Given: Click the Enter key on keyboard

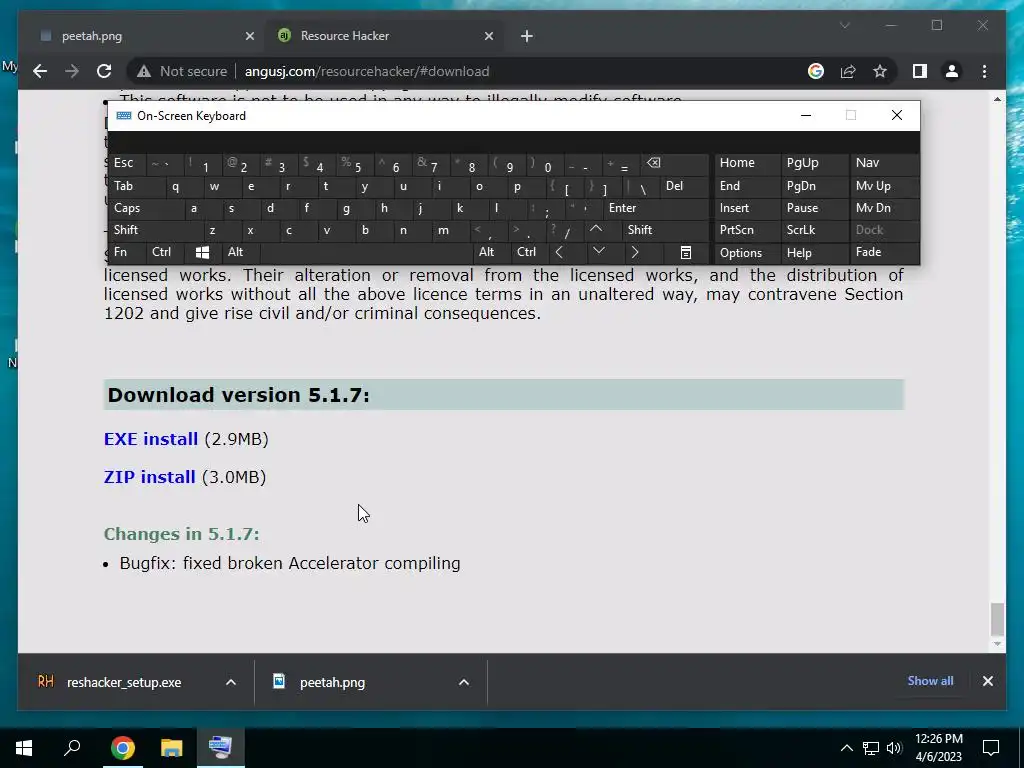Looking at the screenshot, I should coord(655,208).
